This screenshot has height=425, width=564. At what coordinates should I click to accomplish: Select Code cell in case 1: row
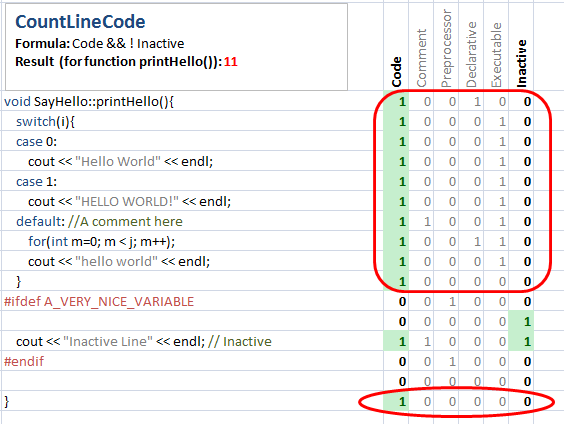(396, 182)
